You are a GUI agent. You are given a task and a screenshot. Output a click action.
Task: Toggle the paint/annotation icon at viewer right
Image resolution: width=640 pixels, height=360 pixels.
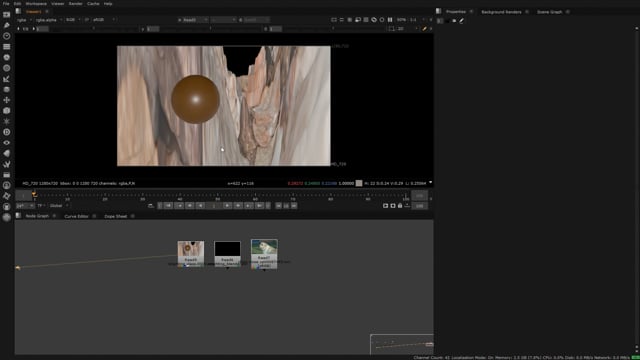pos(424,29)
